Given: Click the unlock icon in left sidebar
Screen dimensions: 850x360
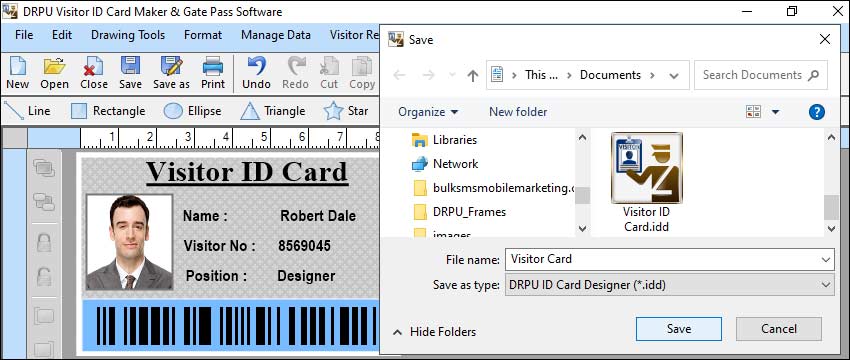Looking at the screenshot, I should 44,277.
